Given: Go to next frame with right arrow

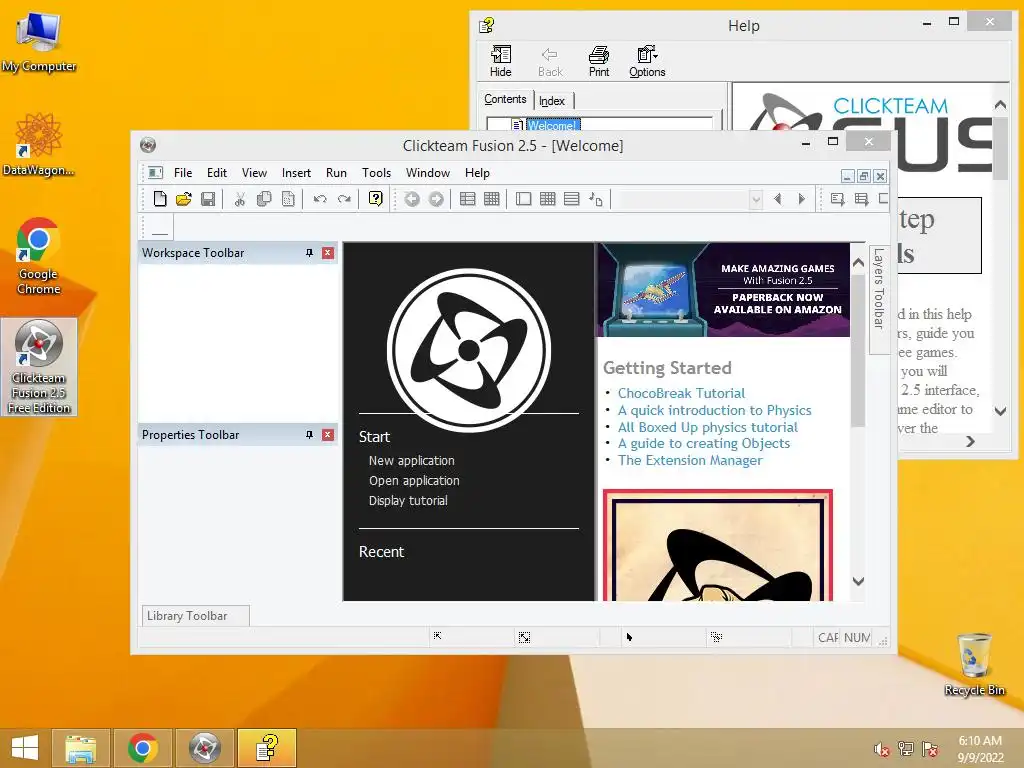Looking at the screenshot, I should tap(801, 199).
